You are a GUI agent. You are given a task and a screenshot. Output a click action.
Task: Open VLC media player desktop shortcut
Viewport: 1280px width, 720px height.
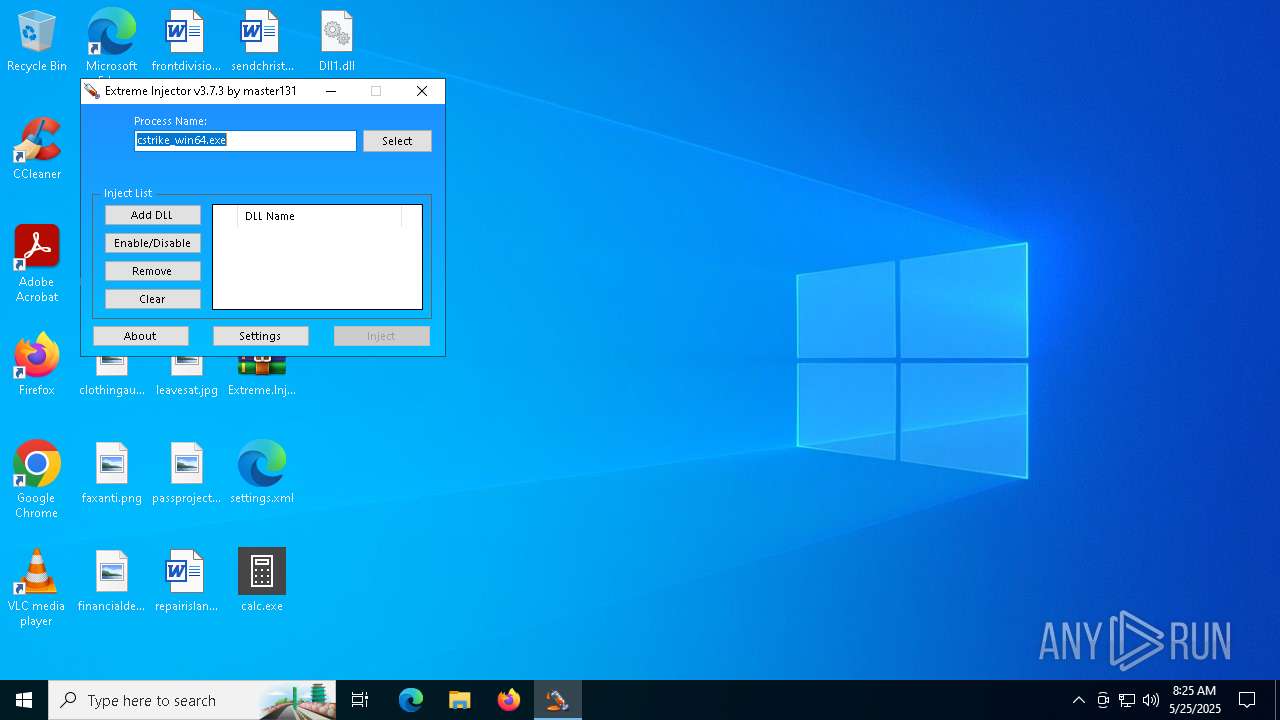(37, 588)
